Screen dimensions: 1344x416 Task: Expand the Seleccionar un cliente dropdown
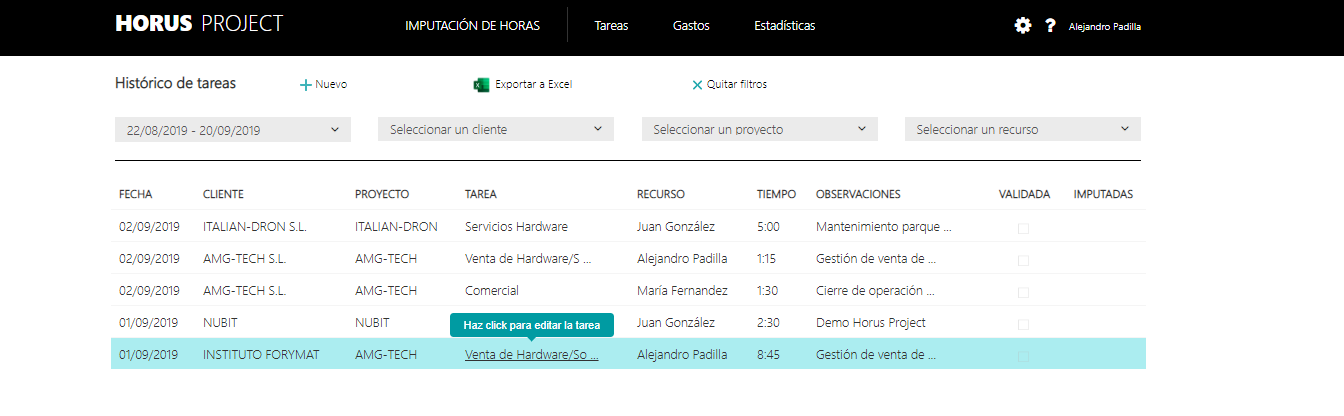tap(496, 129)
